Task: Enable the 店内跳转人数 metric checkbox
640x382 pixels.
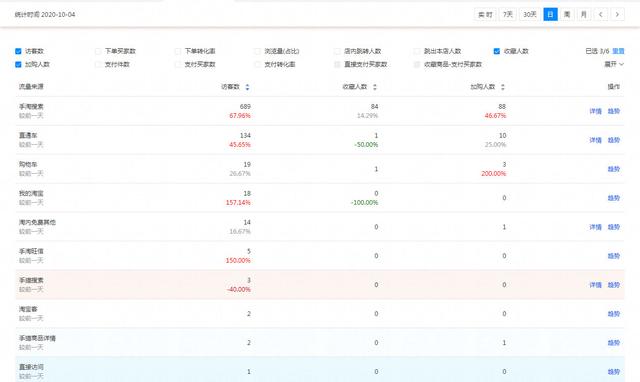Action: [337, 51]
